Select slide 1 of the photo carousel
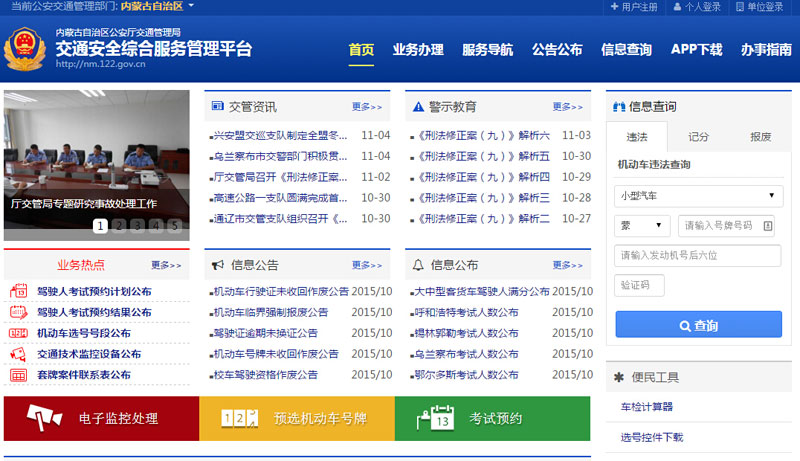 coord(101,225)
